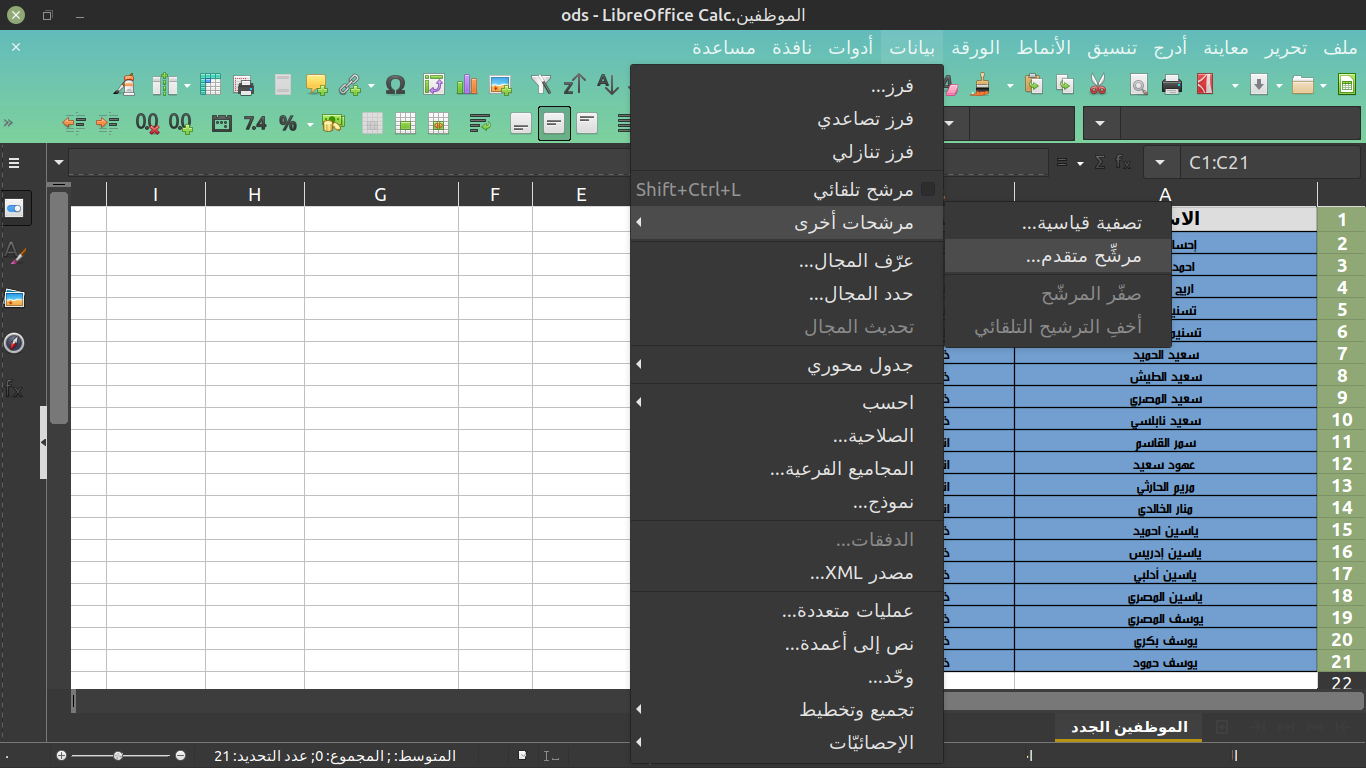
Task: Open the Navigator compass icon in sidebar
Action: pos(14,343)
